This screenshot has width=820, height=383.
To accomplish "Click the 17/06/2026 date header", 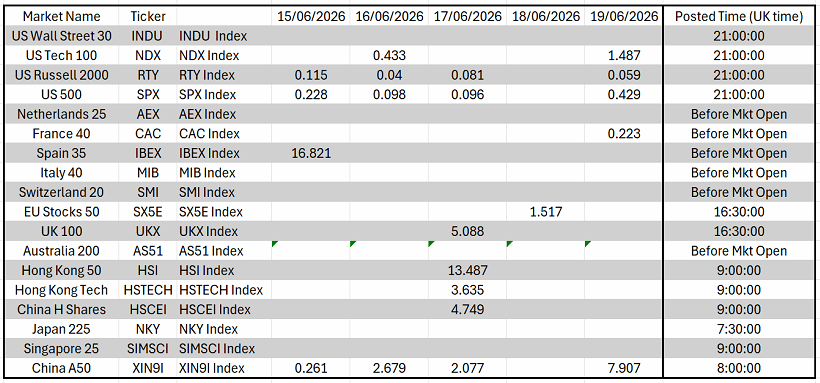I will [x=468, y=16].
